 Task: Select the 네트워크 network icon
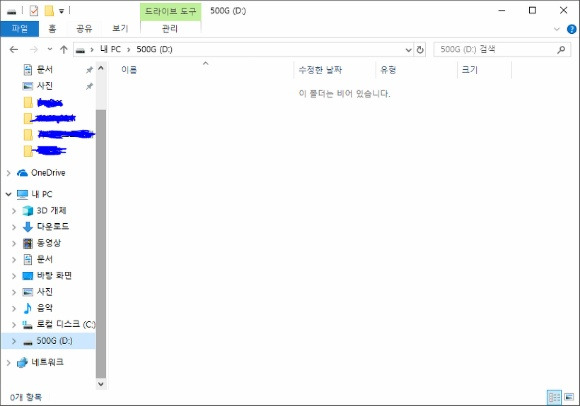(22, 362)
